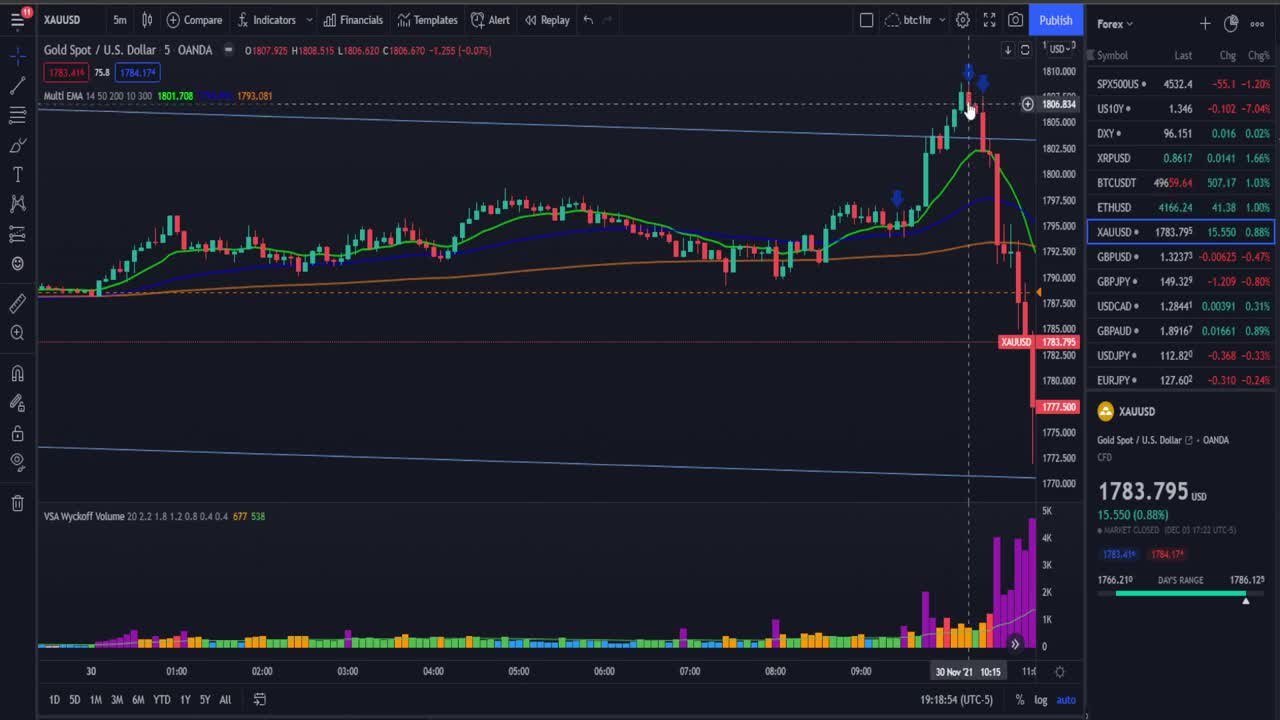
Task: Collapse the legend with the down arrow
Action: click(x=1008, y=50)
